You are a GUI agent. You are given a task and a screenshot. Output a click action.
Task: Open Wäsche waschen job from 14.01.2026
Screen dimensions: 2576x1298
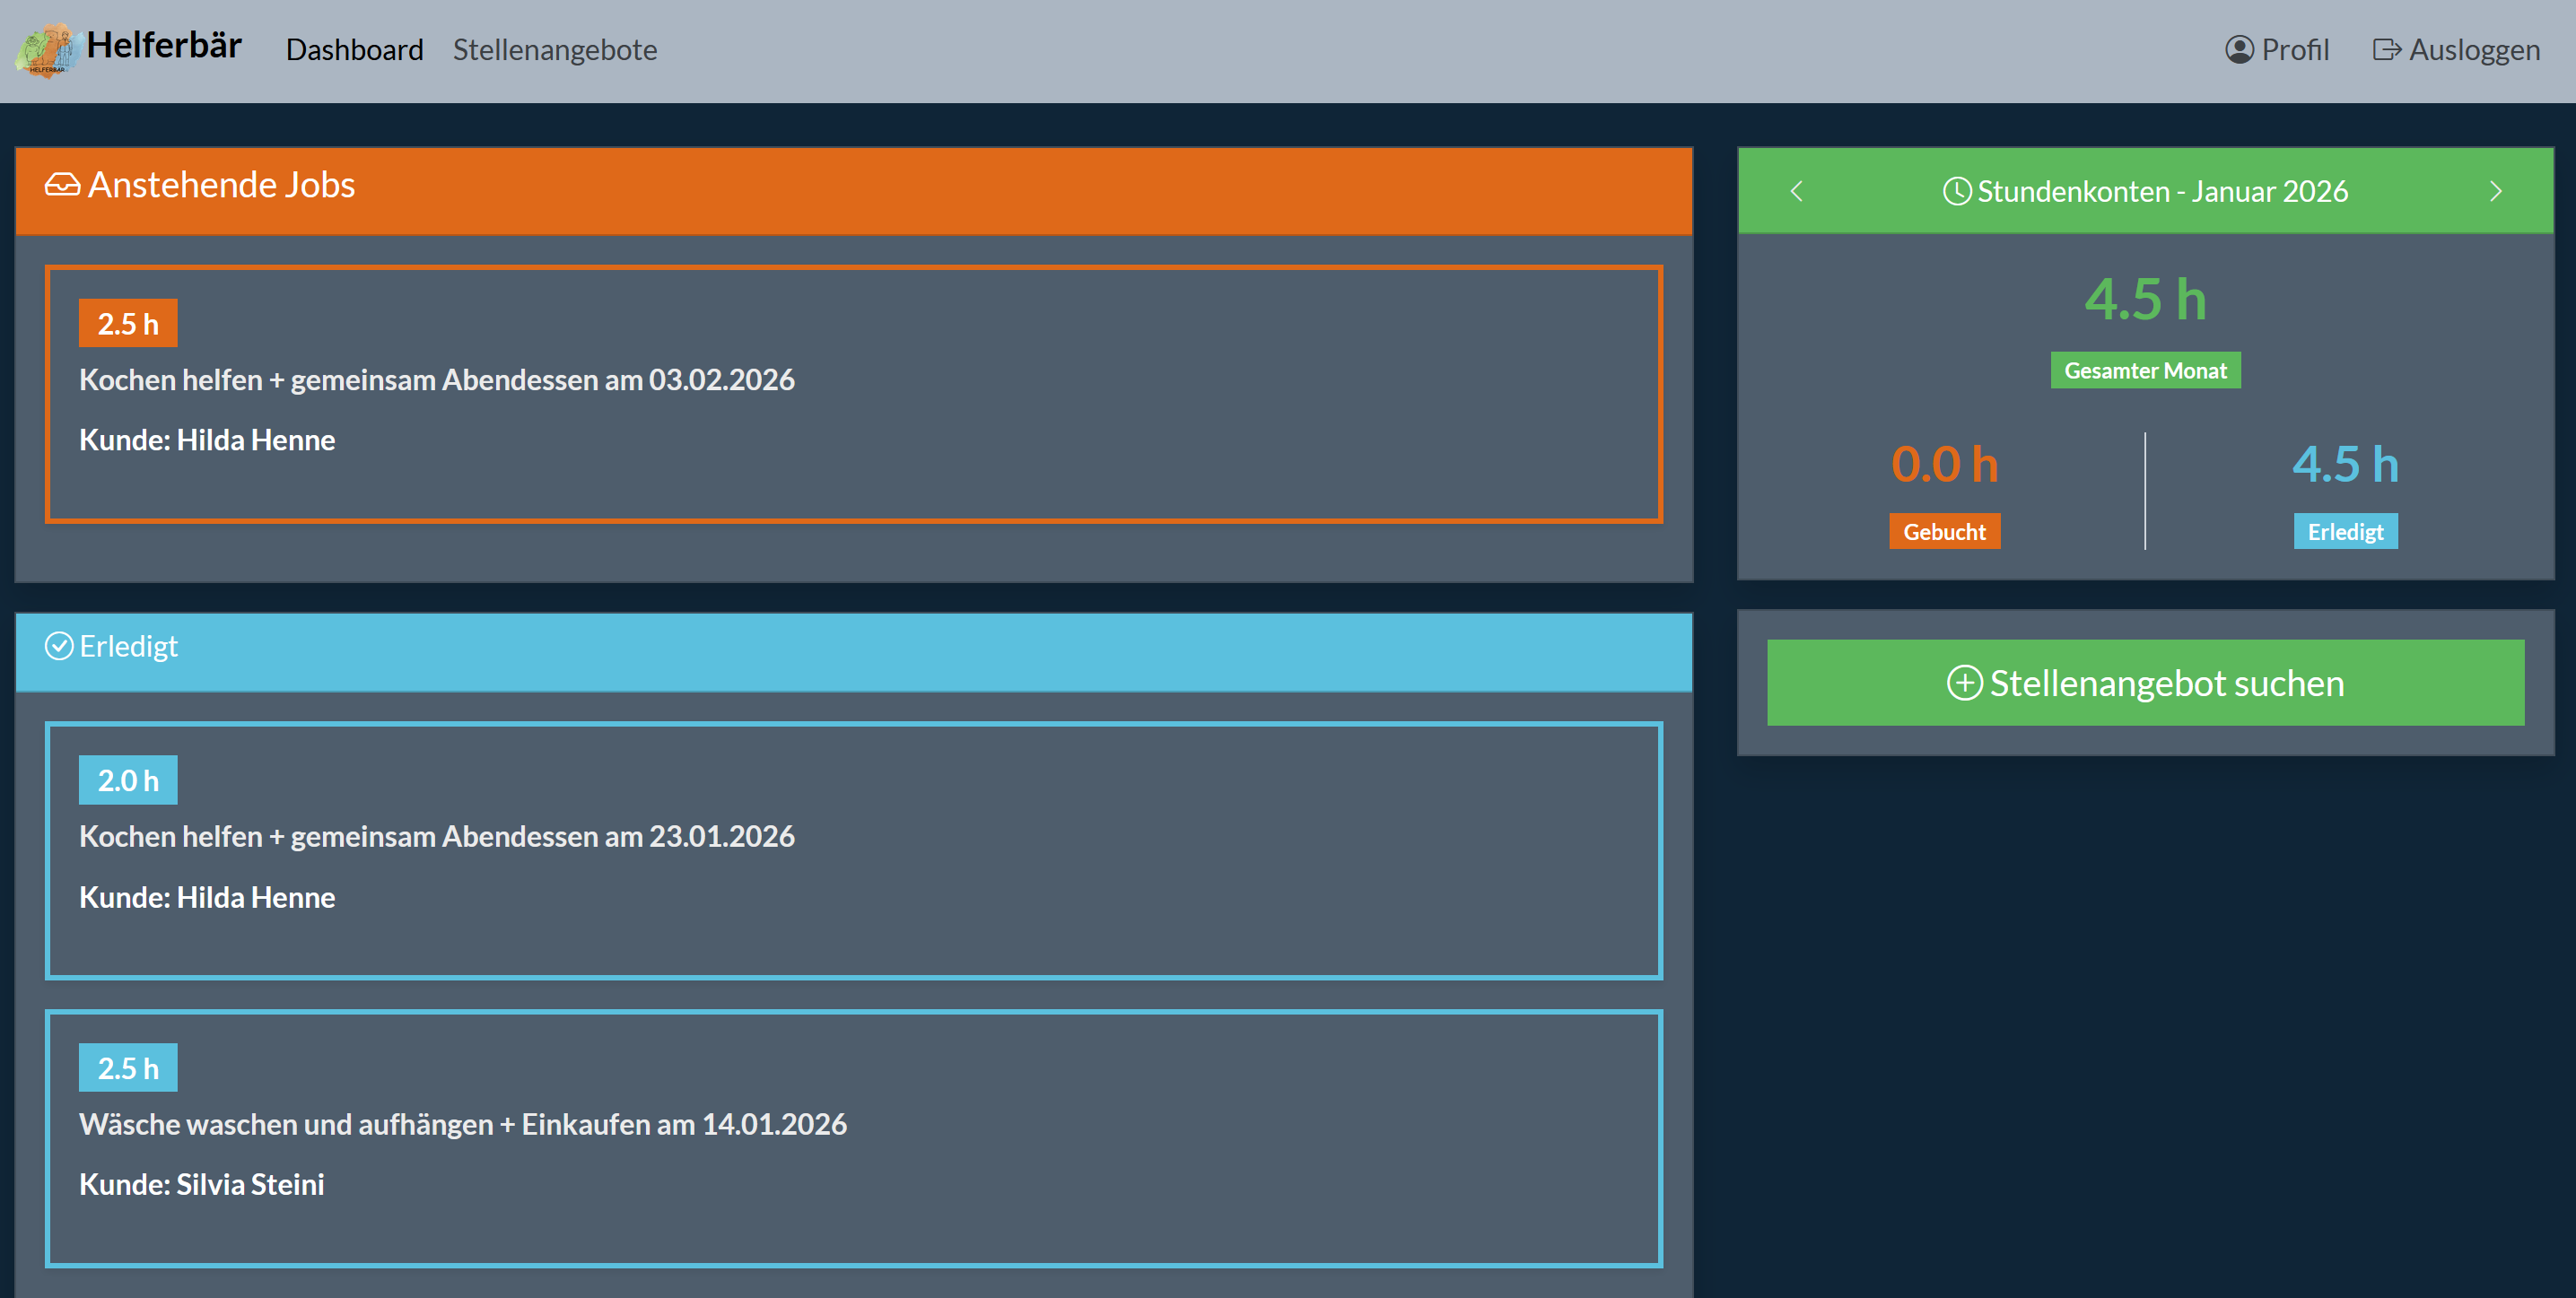[853, 1138]
